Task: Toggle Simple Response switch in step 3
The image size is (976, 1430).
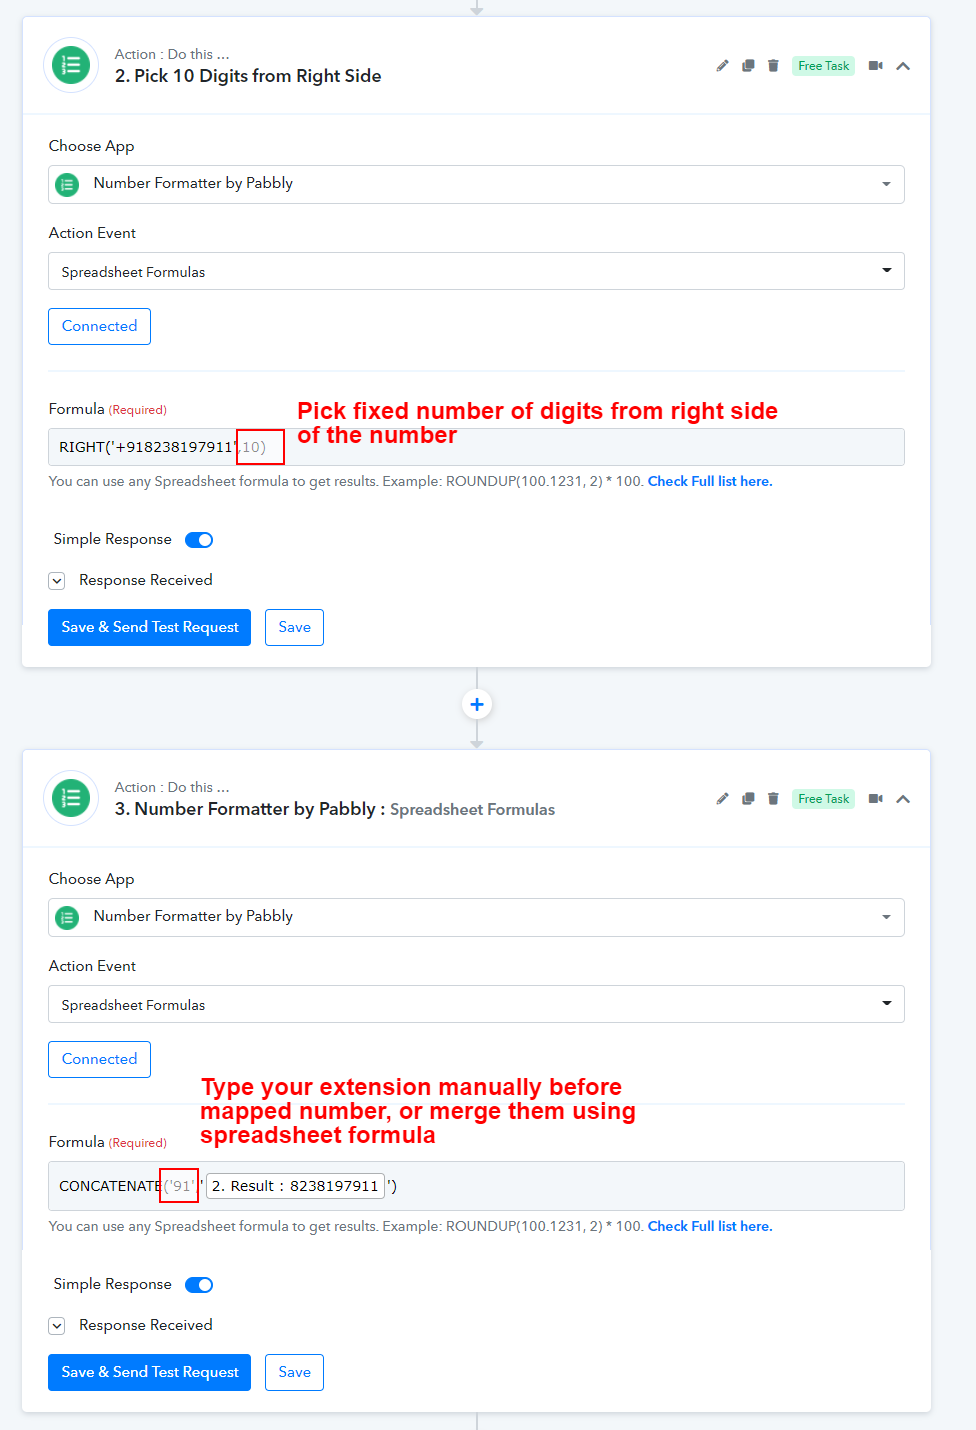Action: (x=199, y=1285)
